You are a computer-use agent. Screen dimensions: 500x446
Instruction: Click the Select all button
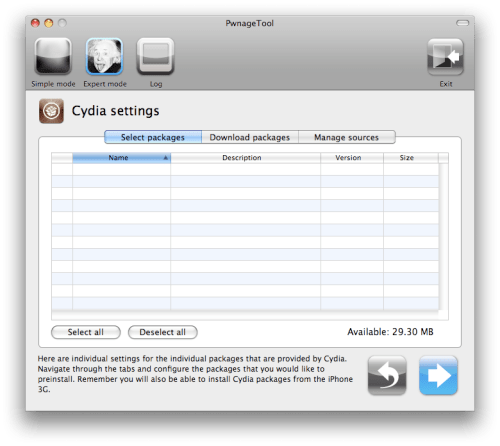click(x=86, y=332)
